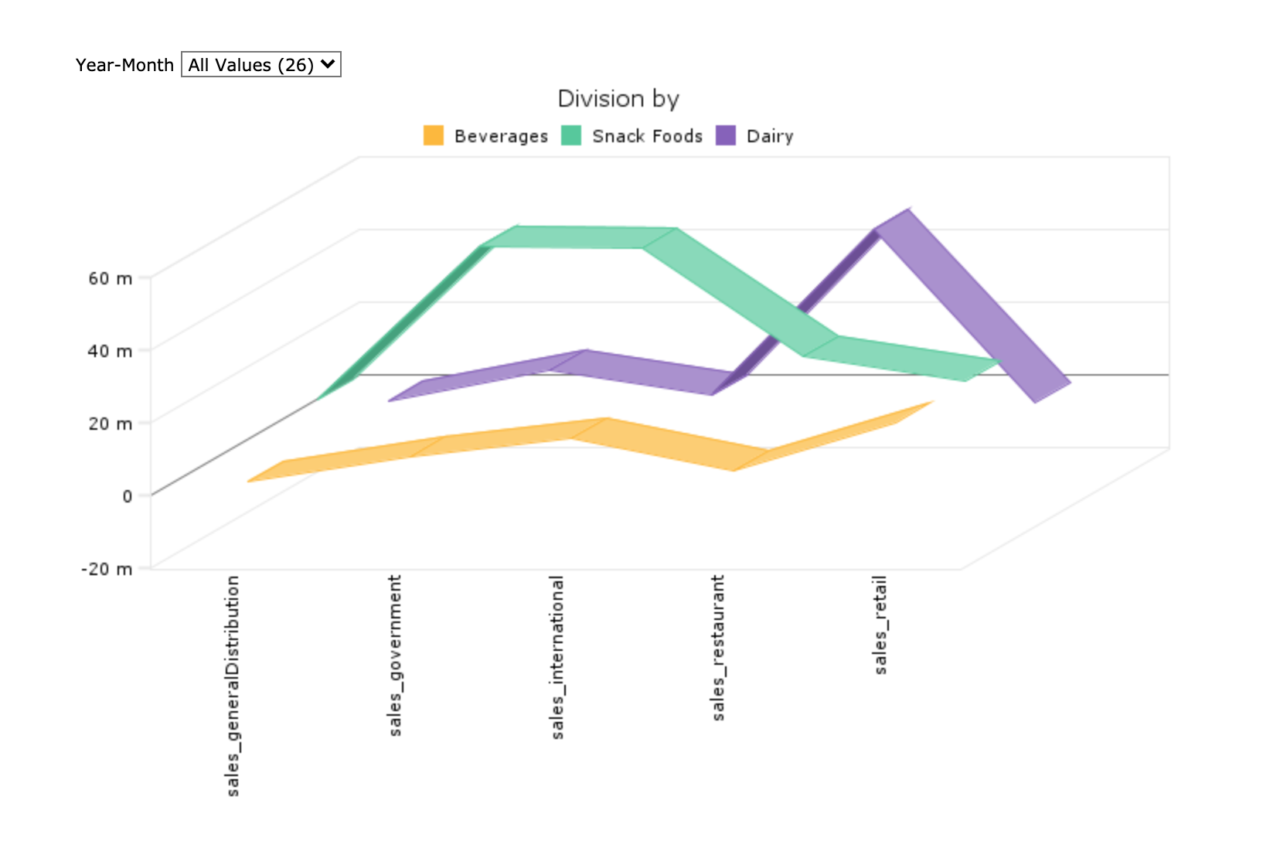
Task: Select the sales_generalDistribution axis label
Action: (232, 687)
